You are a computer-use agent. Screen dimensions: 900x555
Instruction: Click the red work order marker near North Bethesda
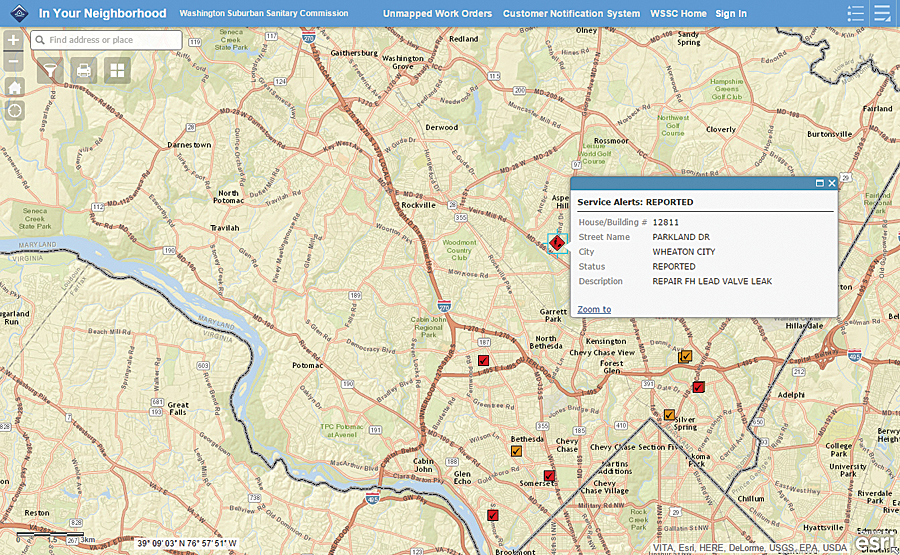(x=483, y=360)
